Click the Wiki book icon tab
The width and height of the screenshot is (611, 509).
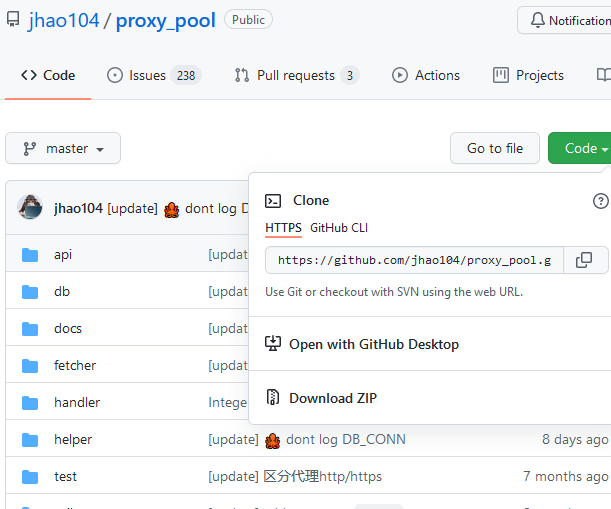tap(604, 75)
